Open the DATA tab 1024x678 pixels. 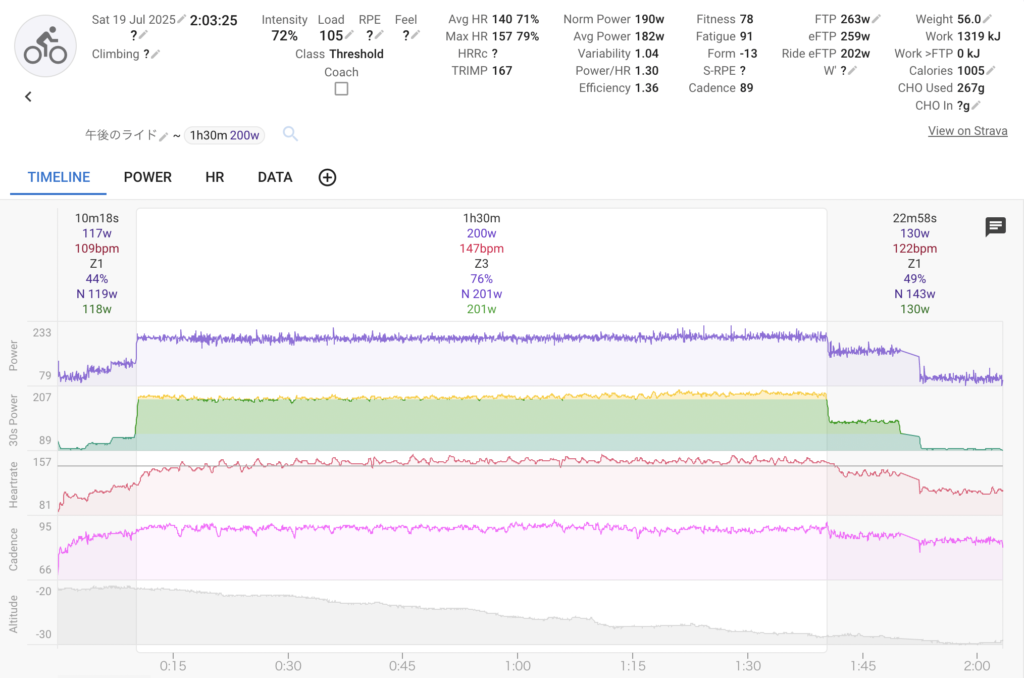[x=275, y=177]
